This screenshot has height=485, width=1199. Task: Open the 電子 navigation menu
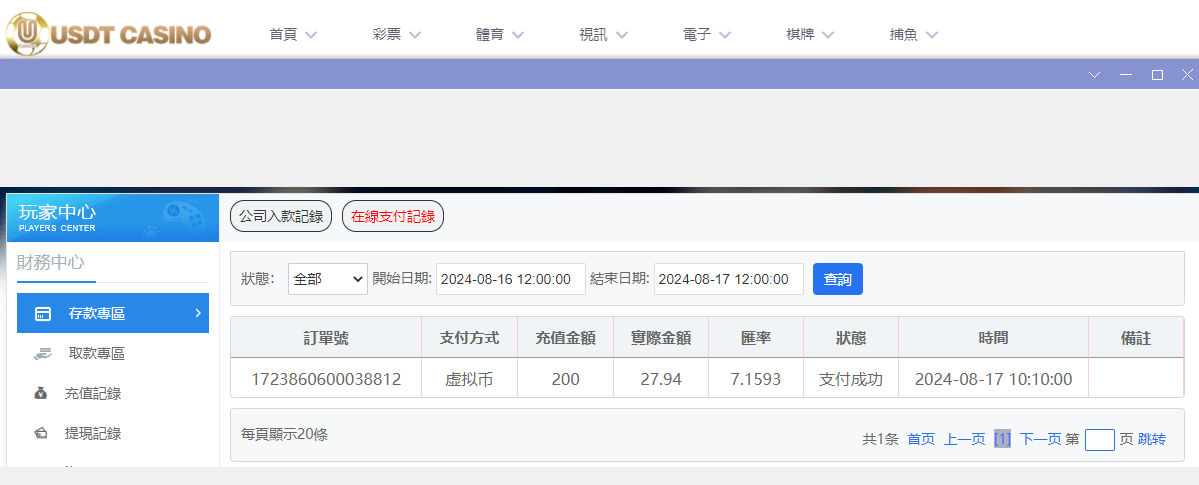pyautogui.click(x=707, y=34)
